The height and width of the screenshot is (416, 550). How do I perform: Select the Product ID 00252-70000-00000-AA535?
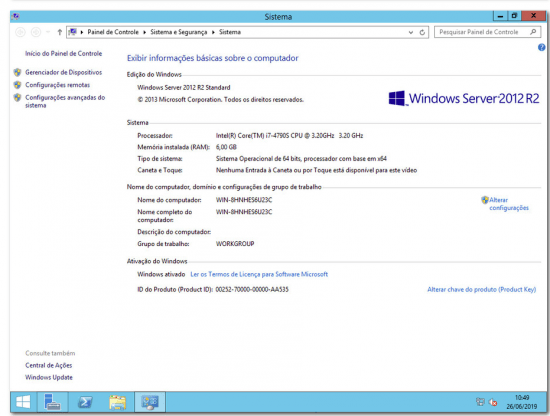click(252, 289)
